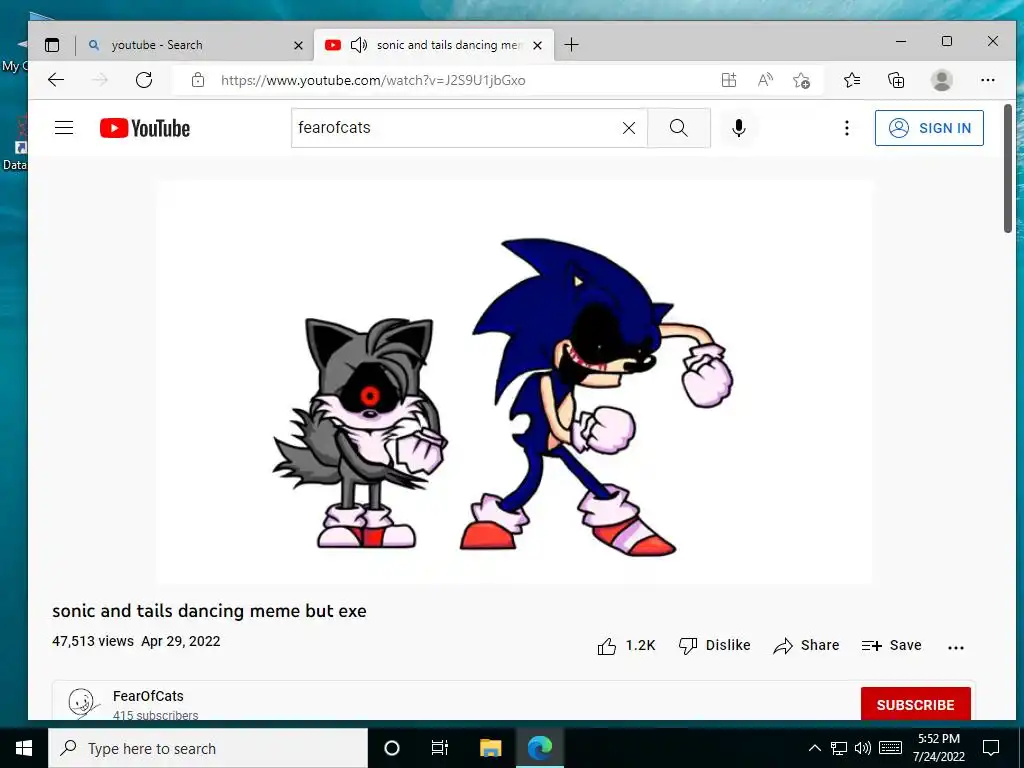
Task: Dislike this video
Action: [714, 646]
